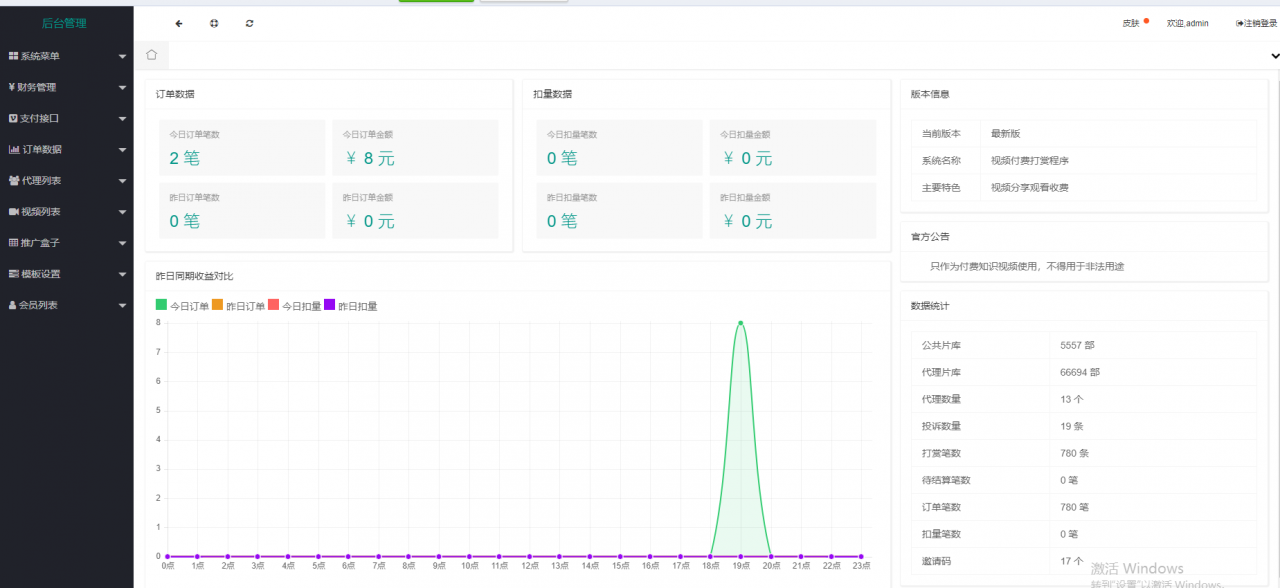Click the 模板设置 sidebar icon
The width and height of the screenshot is (1280, 588).
[x=14, y=273]
